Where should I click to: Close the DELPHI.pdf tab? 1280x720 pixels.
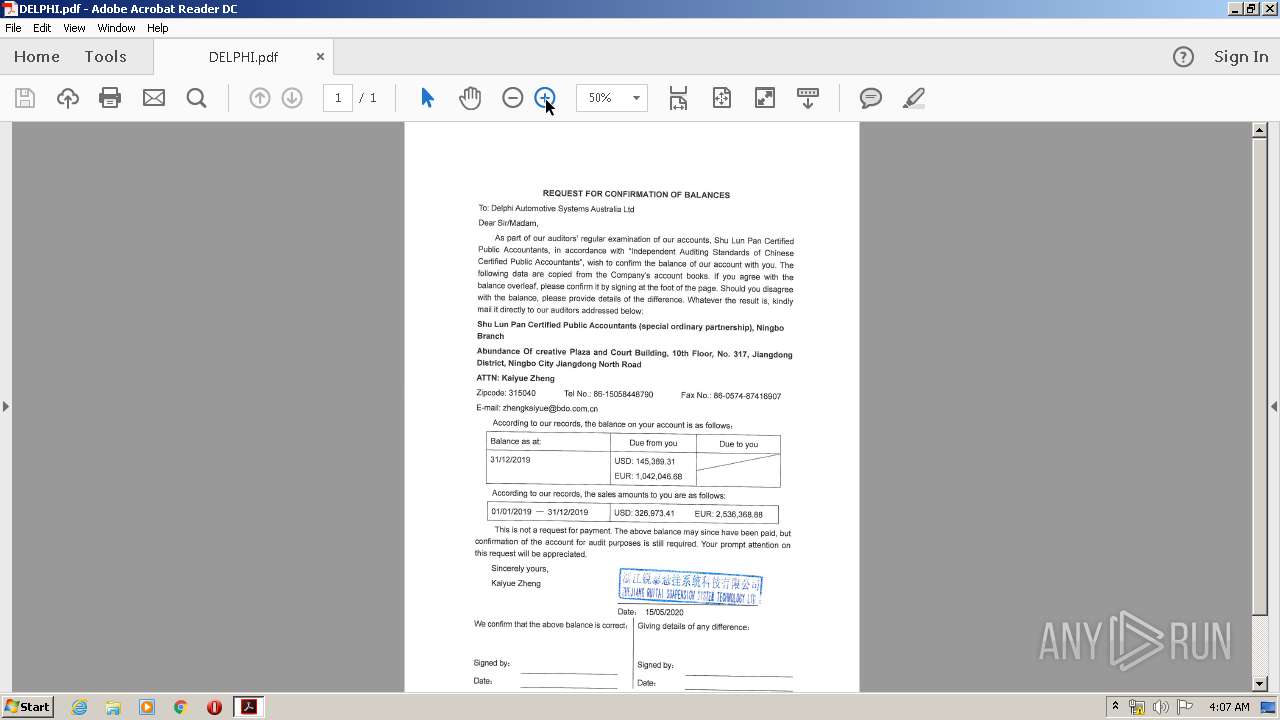tap(320, 57)
